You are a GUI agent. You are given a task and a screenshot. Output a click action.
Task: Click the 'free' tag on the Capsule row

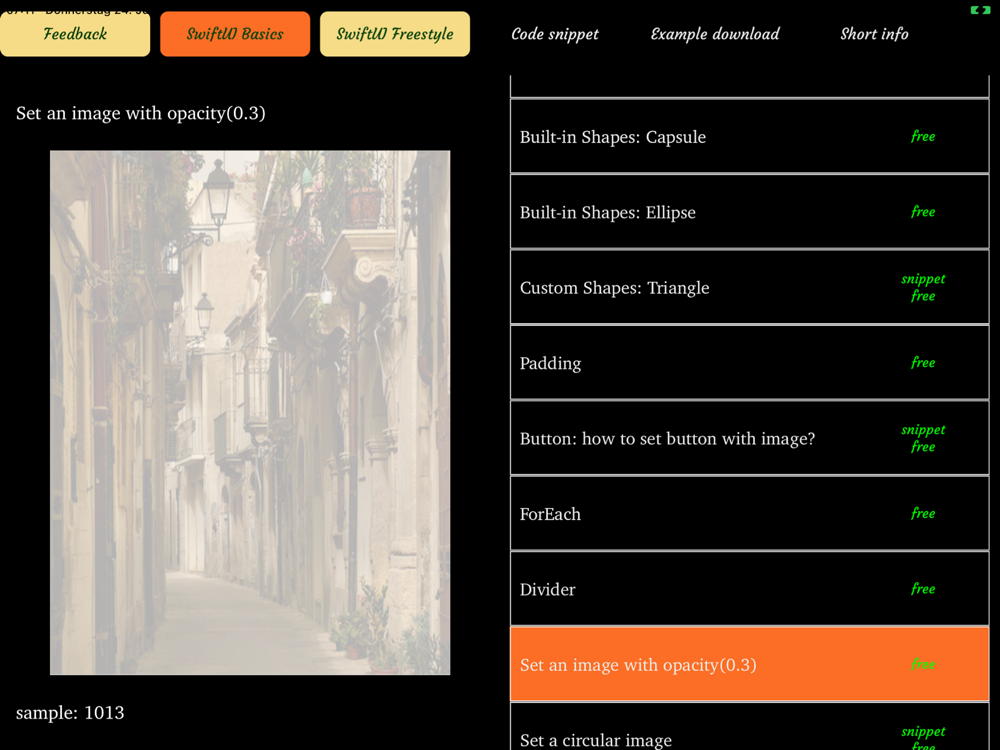[x=923, y=136]
